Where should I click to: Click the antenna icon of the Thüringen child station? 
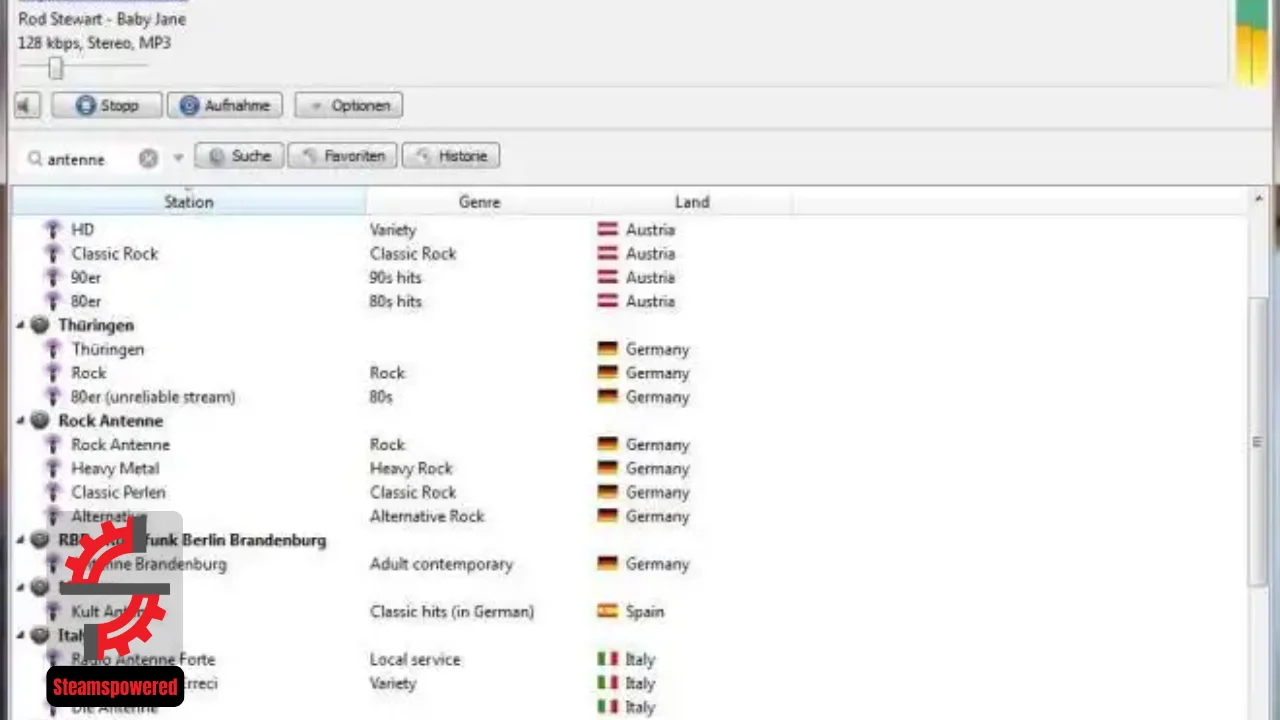click(53, 350)
